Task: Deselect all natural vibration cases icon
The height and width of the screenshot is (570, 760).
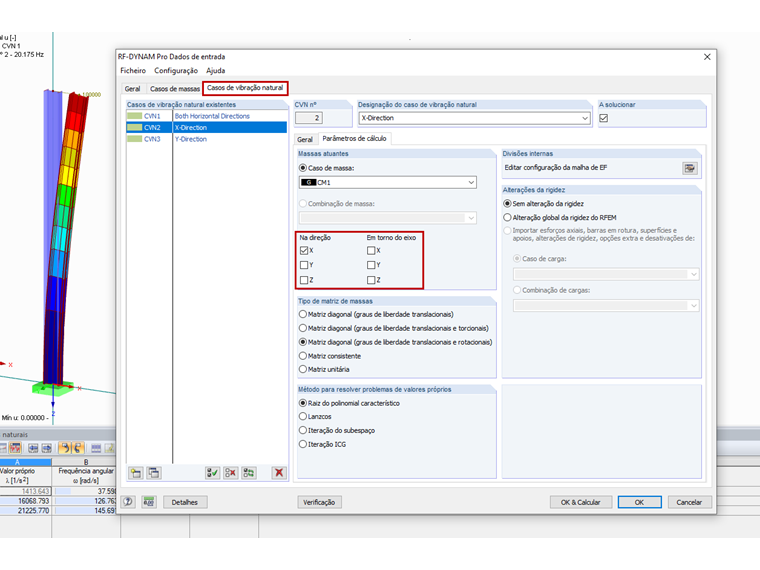Action: tap(231, 473)
